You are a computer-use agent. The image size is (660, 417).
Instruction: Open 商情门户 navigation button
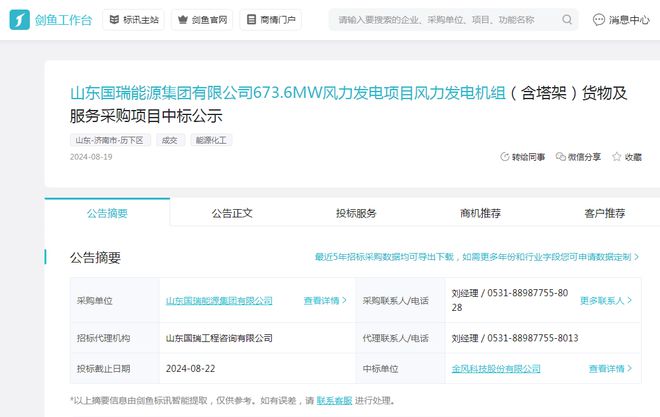(x=271, y=20)
